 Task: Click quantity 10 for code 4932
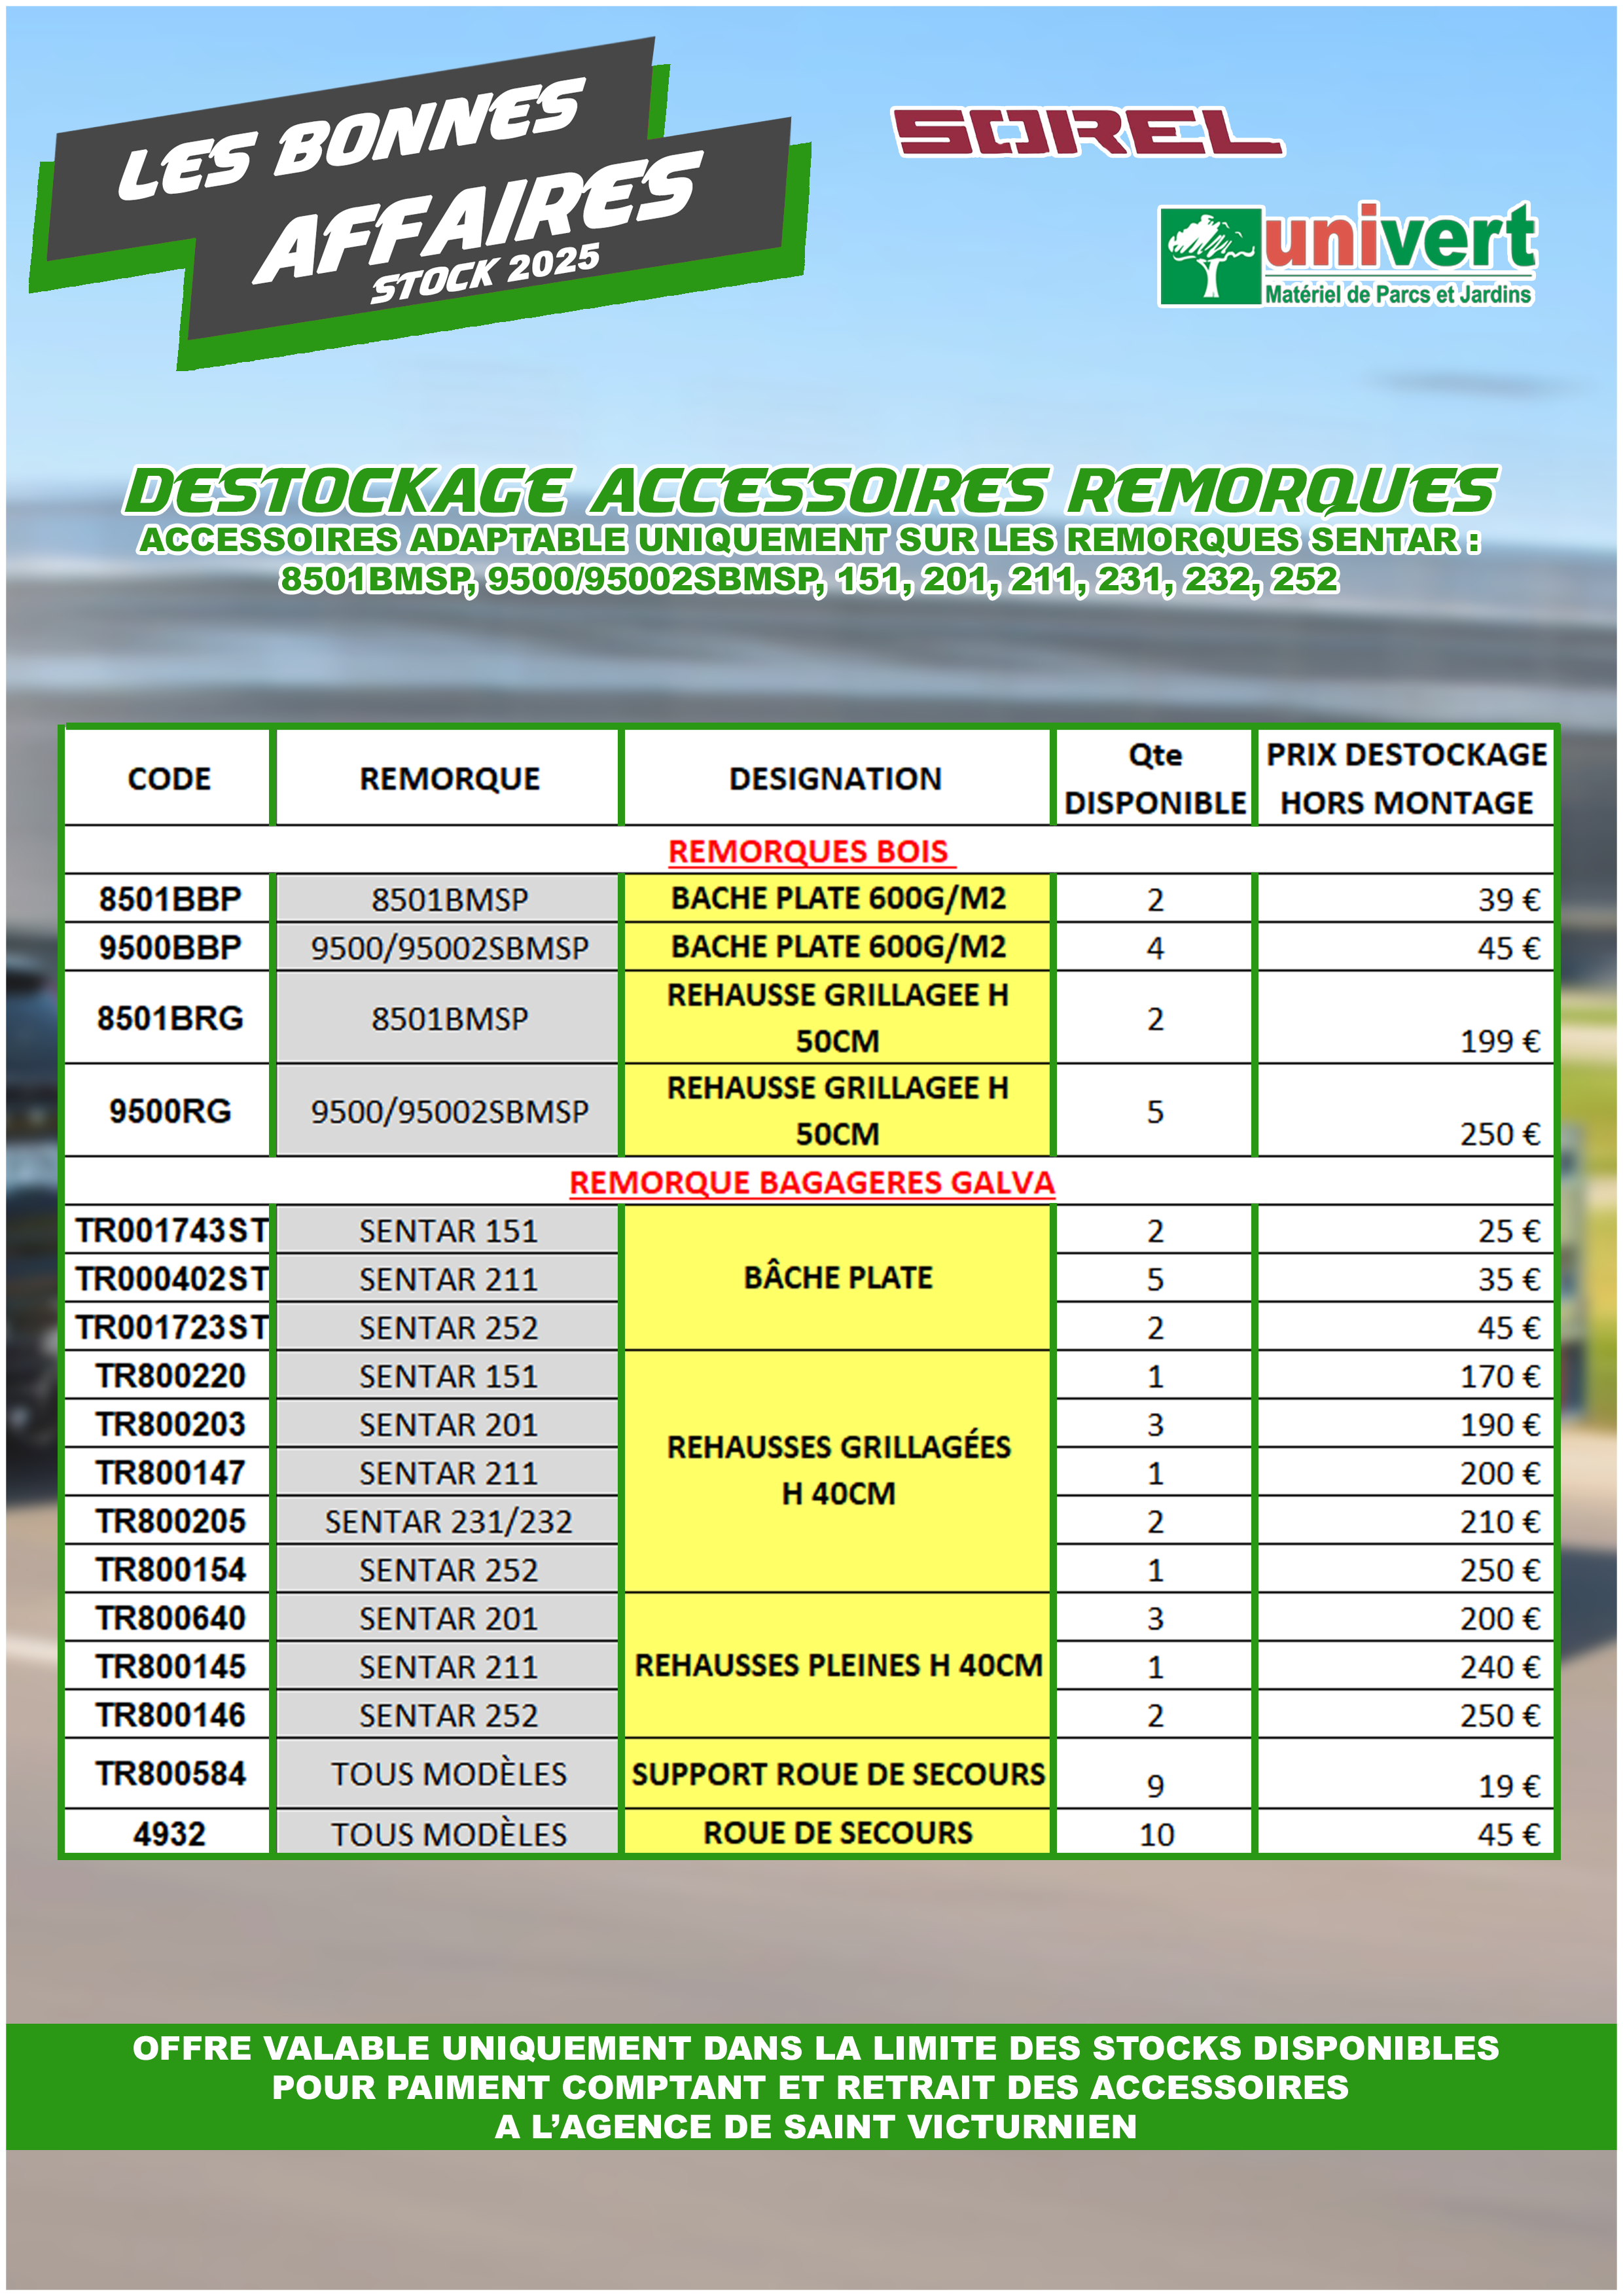(x=1156, y=1835)
